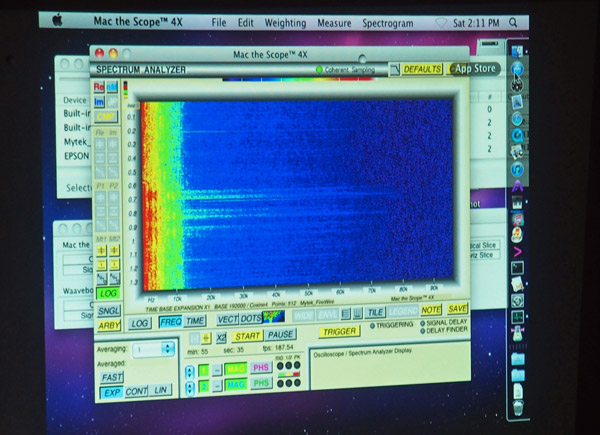Click the X2 expansion button

point(221,337)
